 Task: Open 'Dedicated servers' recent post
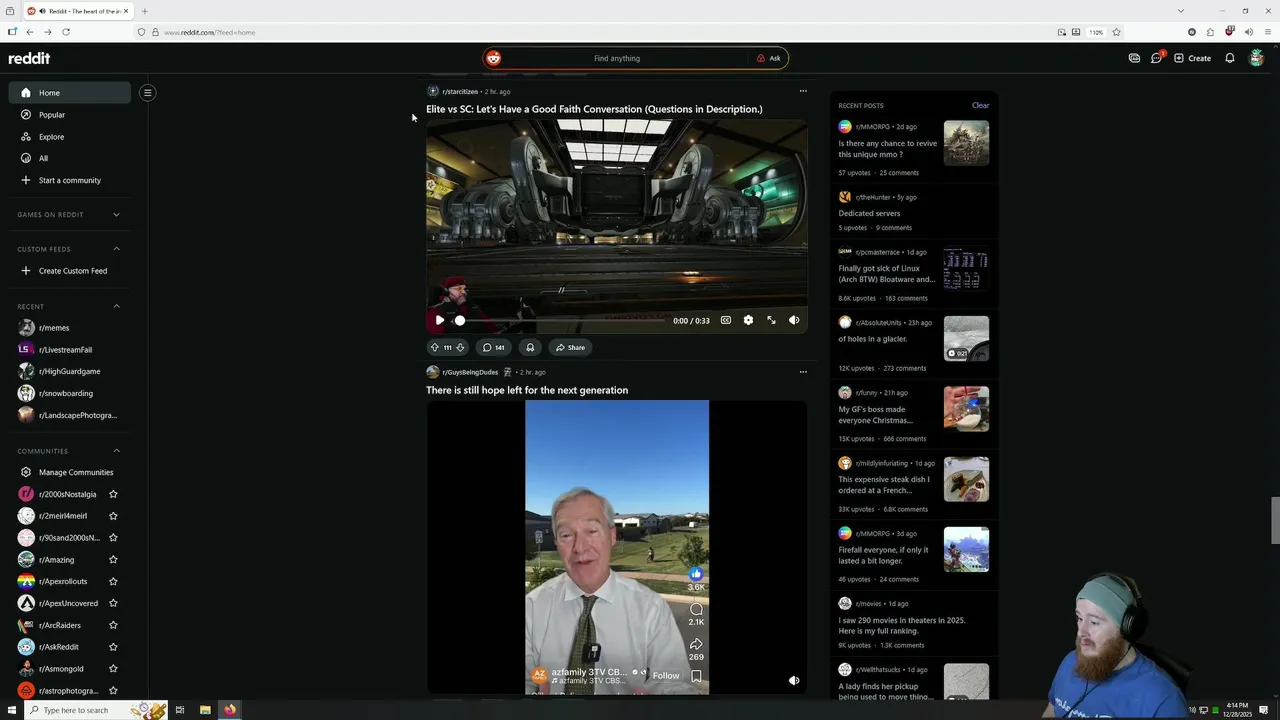pyautogui.click(x=869, y=213)
